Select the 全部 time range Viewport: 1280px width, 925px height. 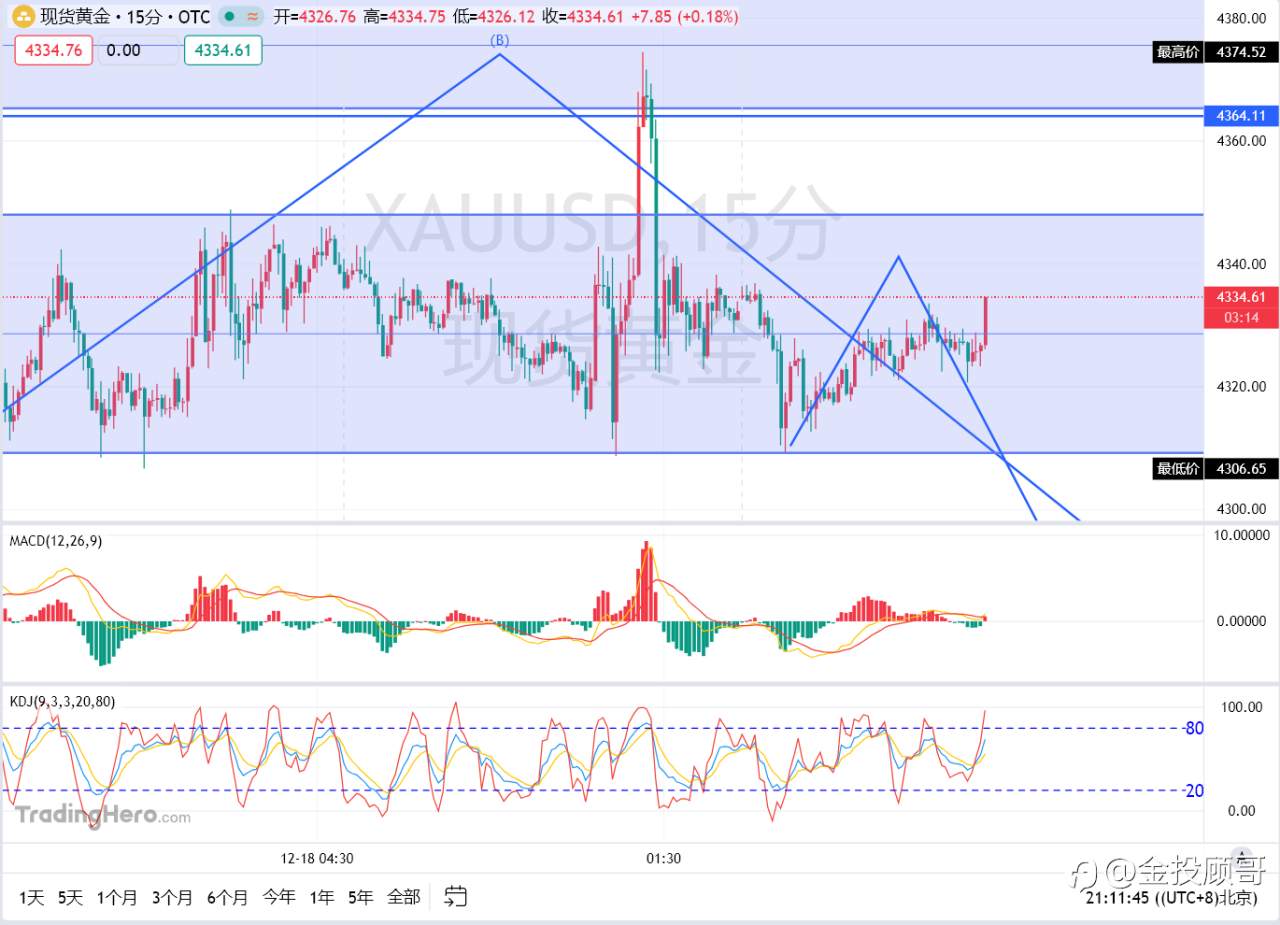(x=403, y=897)
